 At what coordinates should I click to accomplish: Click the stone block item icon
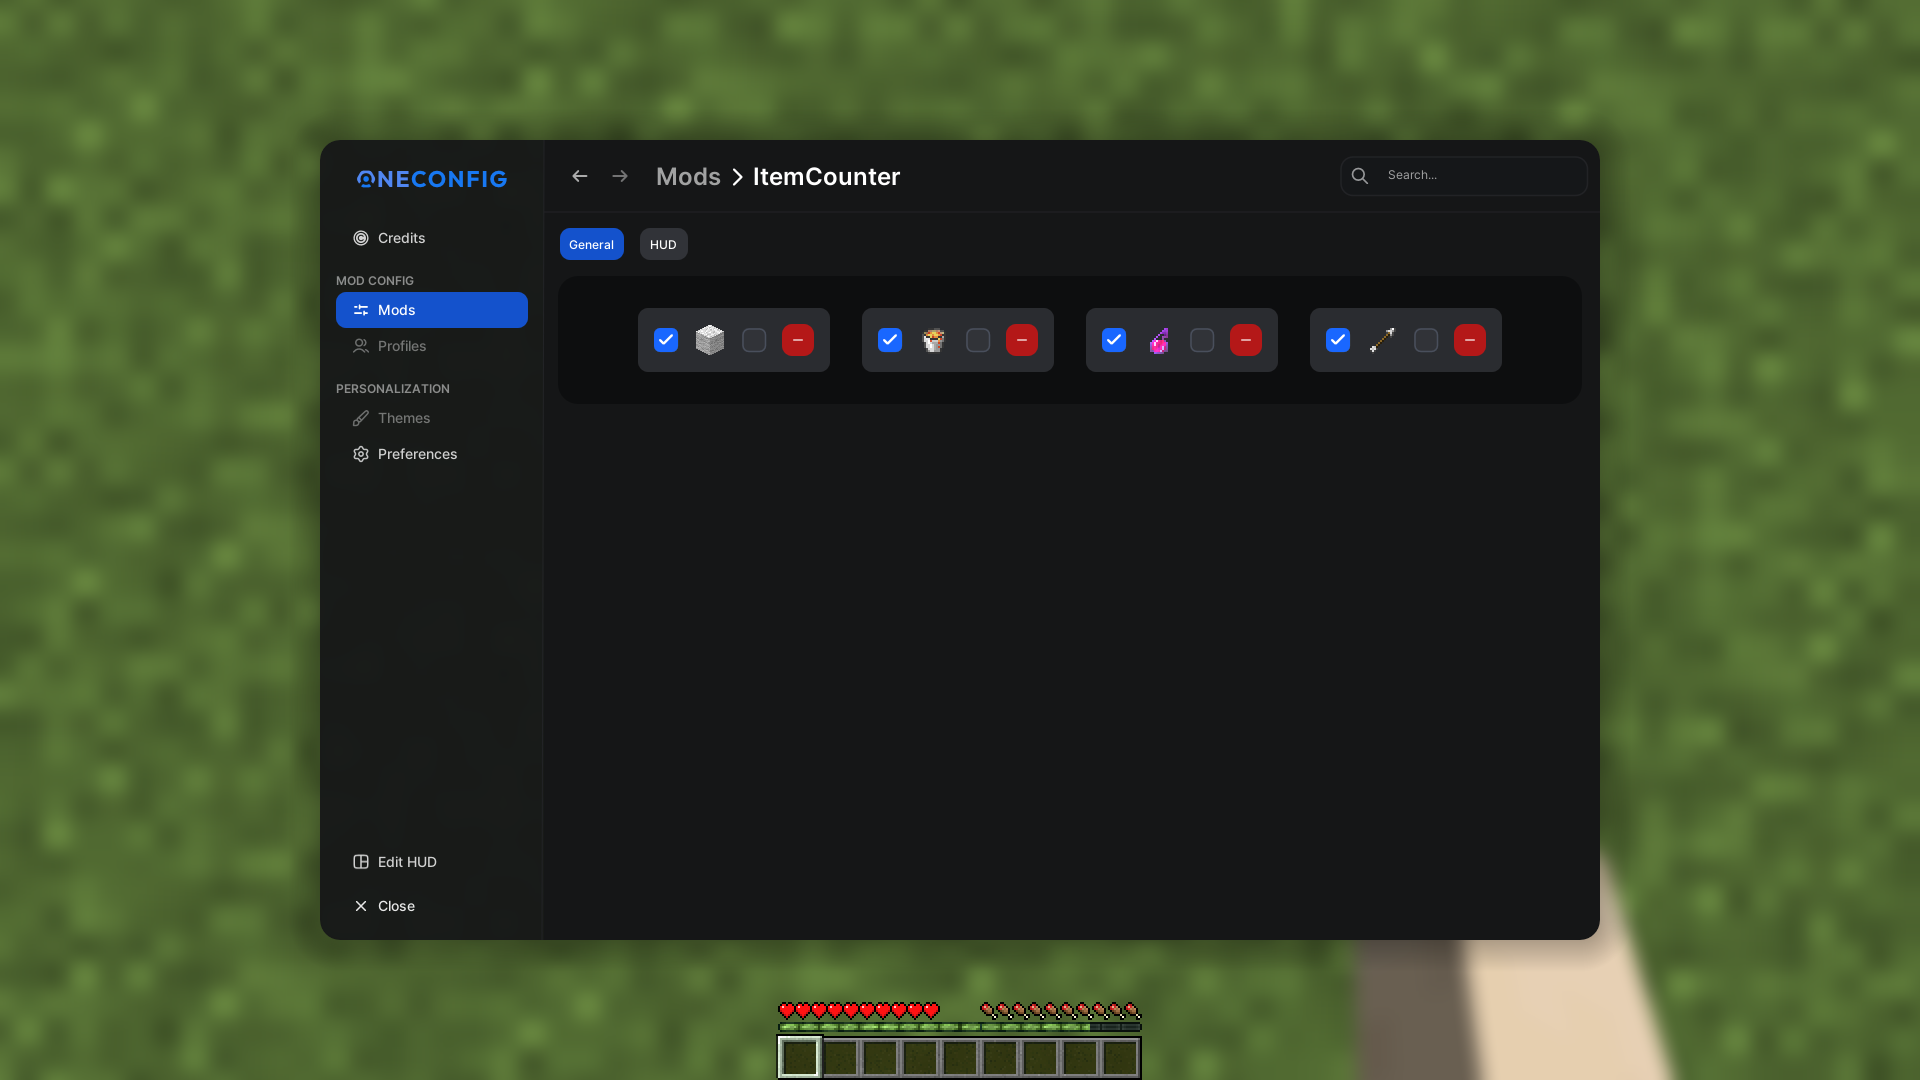pyautogui.click(x=709, y=340)
